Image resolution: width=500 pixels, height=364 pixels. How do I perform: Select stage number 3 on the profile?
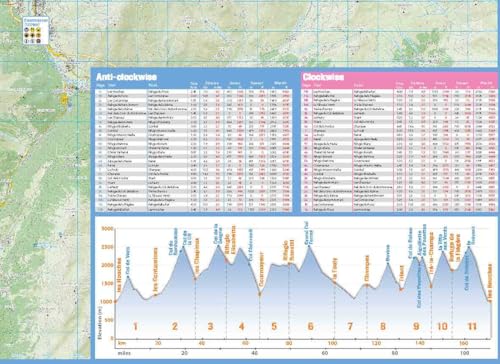[210, 326]
